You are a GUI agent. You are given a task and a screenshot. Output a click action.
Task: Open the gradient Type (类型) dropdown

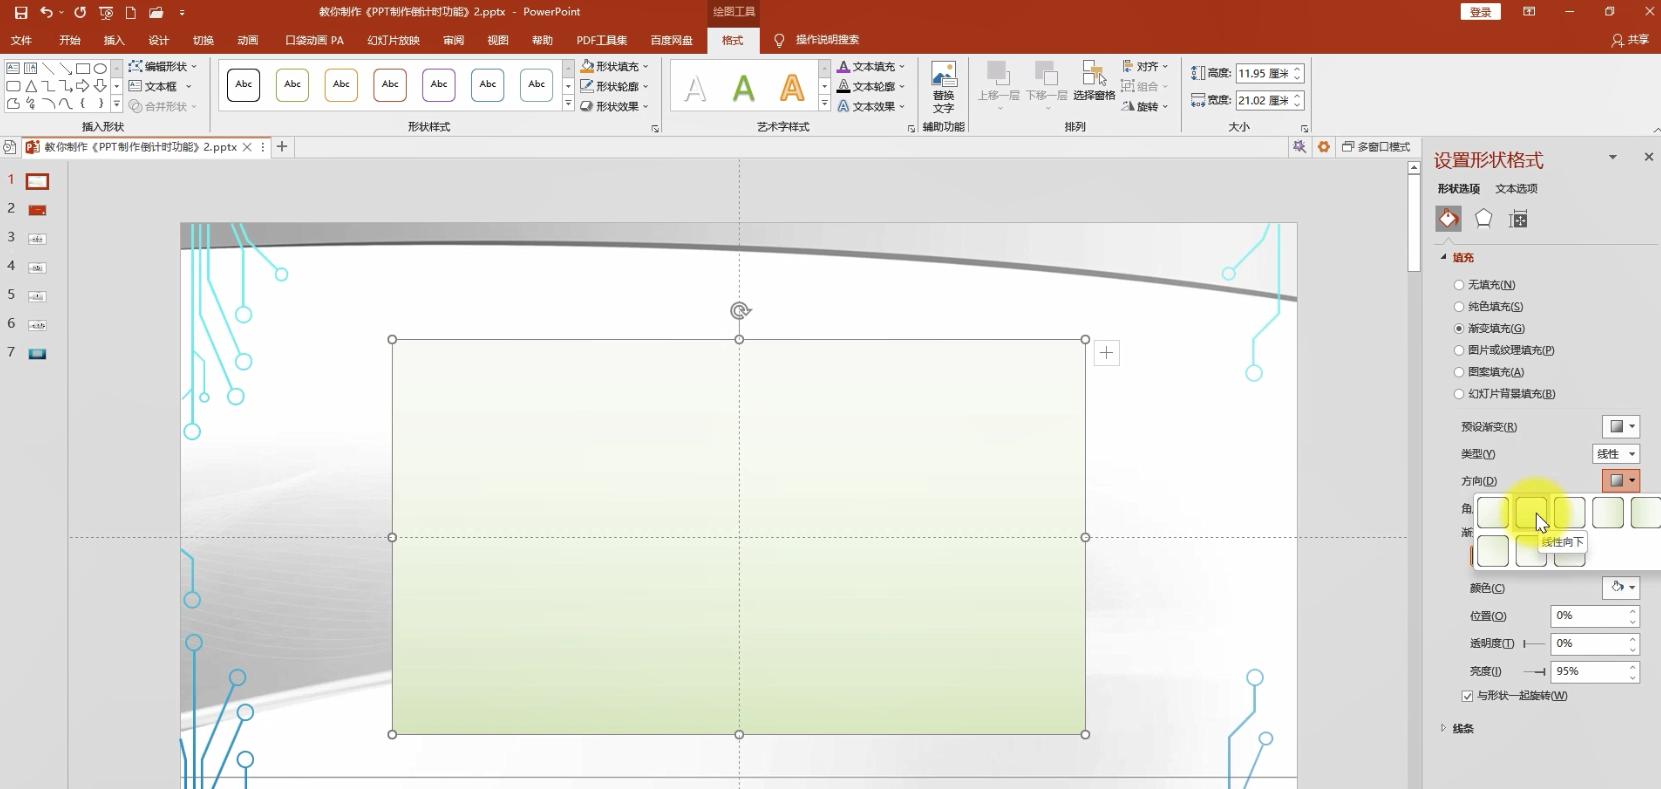coord(1615,454)
